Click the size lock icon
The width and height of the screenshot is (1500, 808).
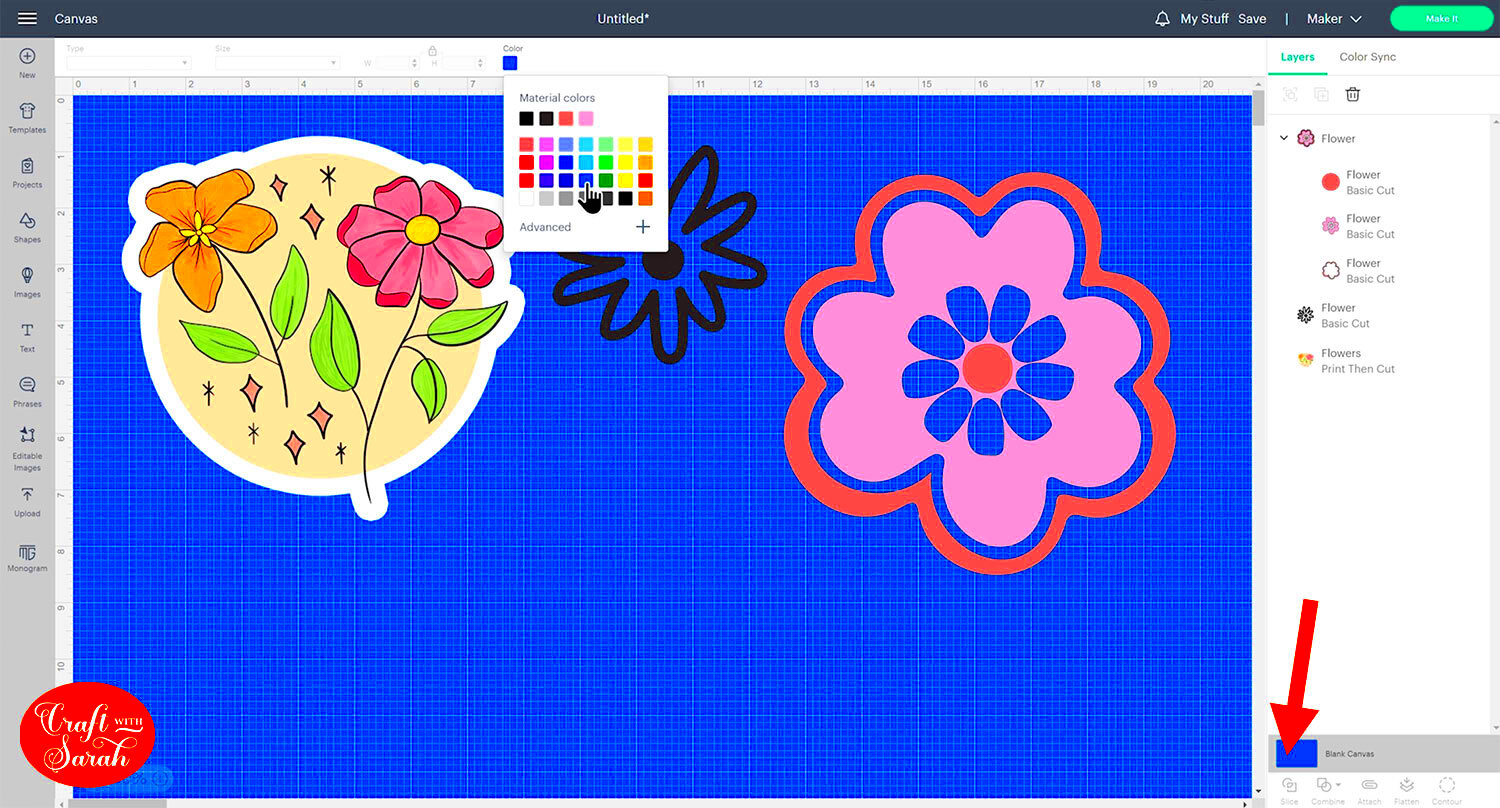pos(432,51)
